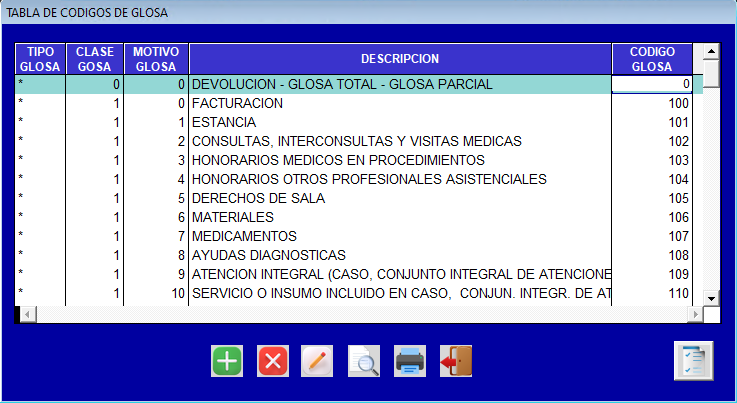Click motivo glosa cell 5
737x403 pixels.
[156, 198]
